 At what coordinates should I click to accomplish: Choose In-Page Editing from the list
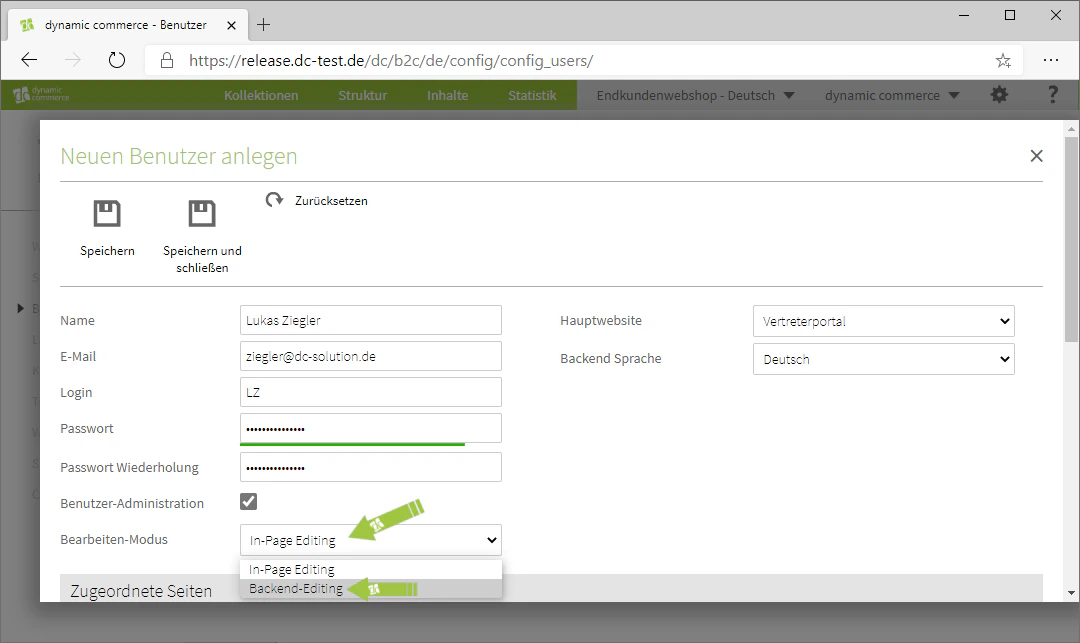coord(371,569)
